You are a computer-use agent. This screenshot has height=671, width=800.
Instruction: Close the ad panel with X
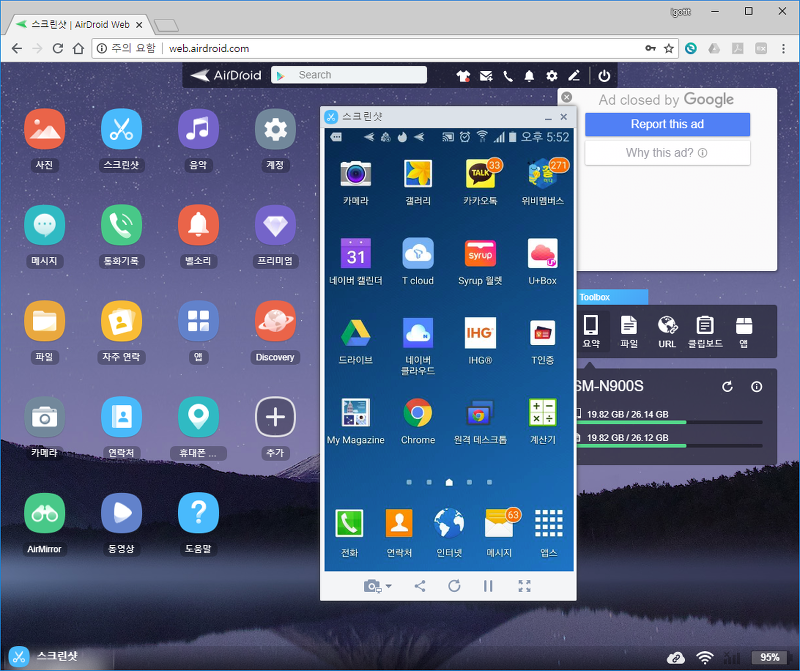click(566, 96)
